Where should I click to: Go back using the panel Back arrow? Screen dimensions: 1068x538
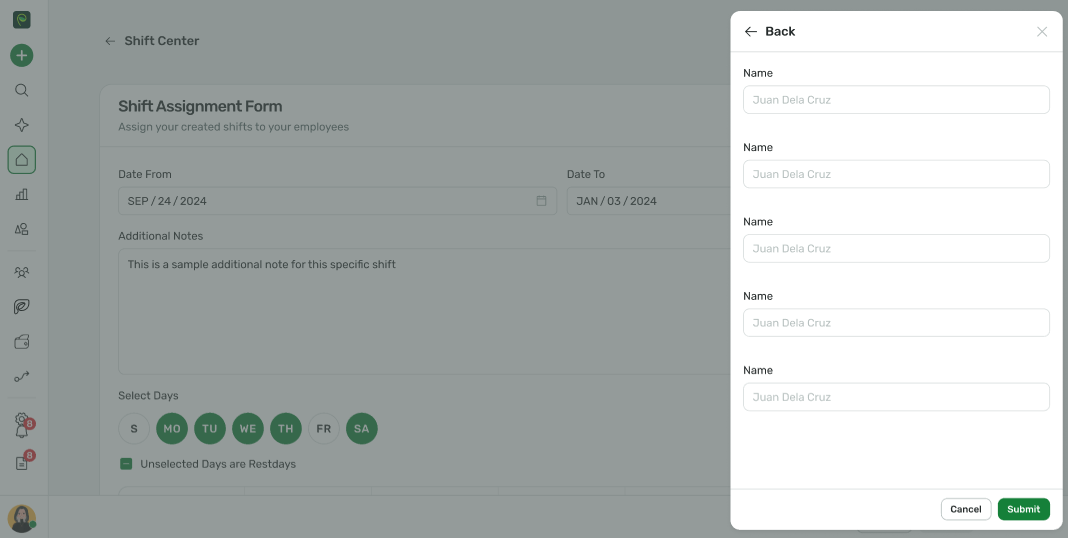point(751,32)
